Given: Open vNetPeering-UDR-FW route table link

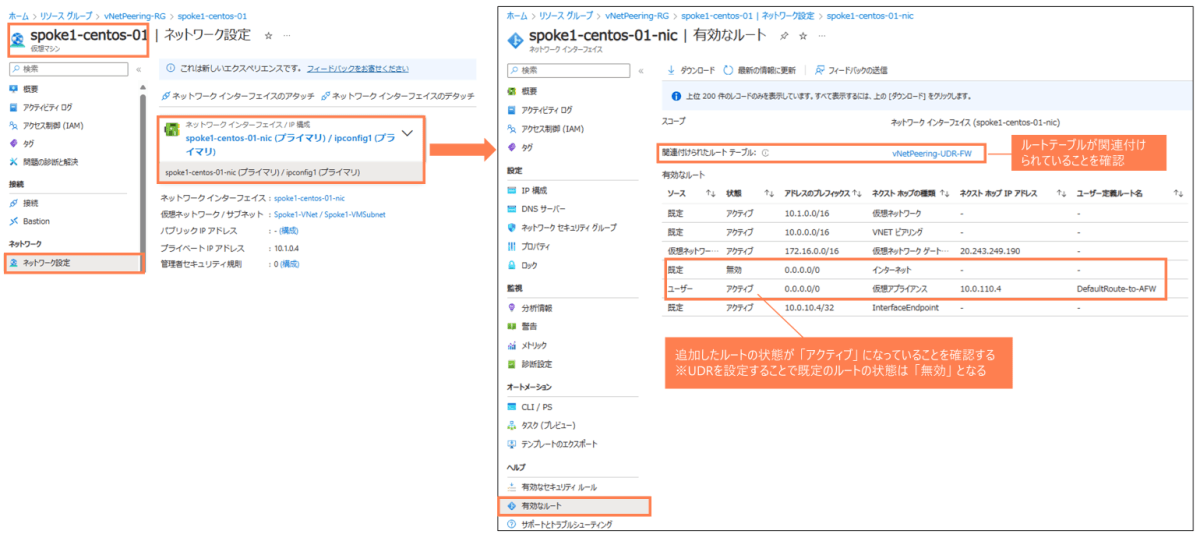Looking at the screenshot, I should point(931,154).
